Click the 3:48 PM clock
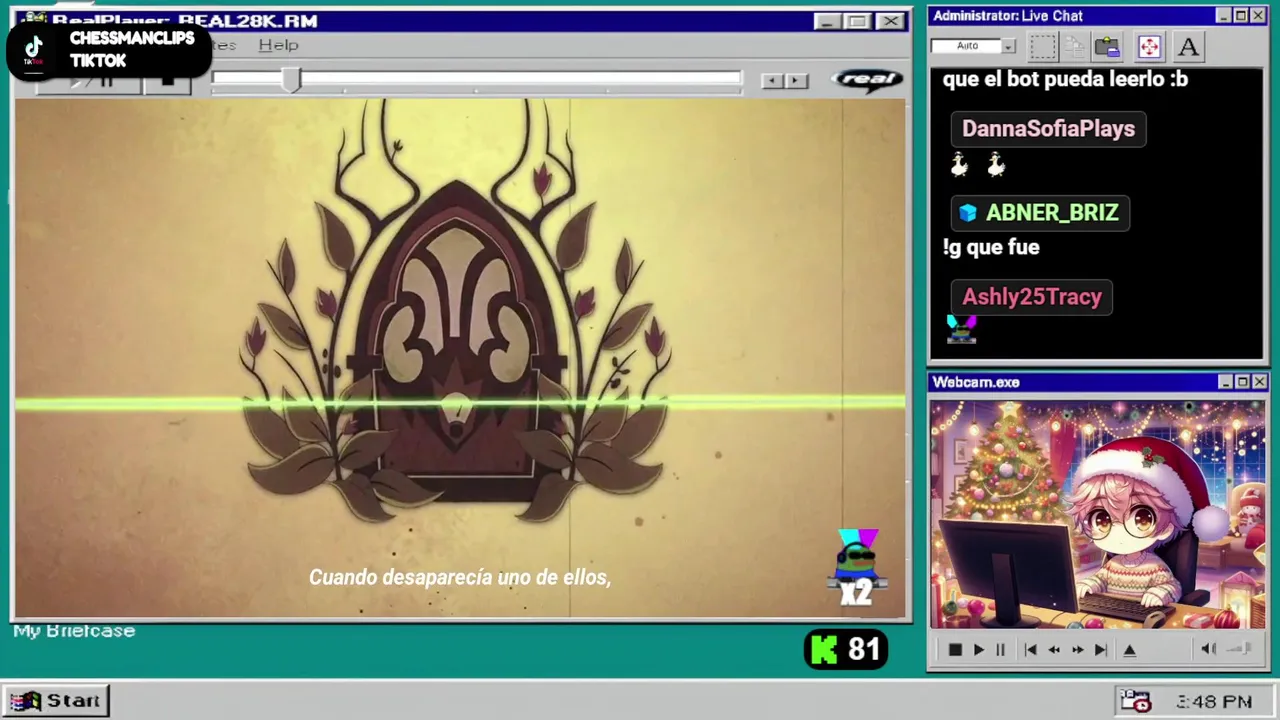Image resolution: width=1280 pixels, height=720 pixels. coord(1214,702)
